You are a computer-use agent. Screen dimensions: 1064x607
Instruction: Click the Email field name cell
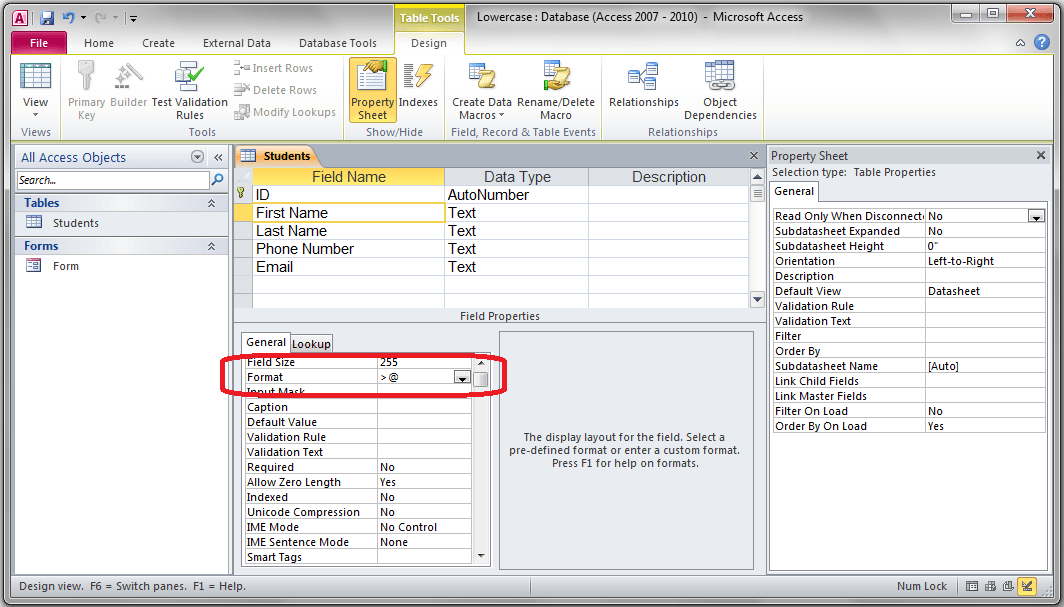(x=348, y=267)
